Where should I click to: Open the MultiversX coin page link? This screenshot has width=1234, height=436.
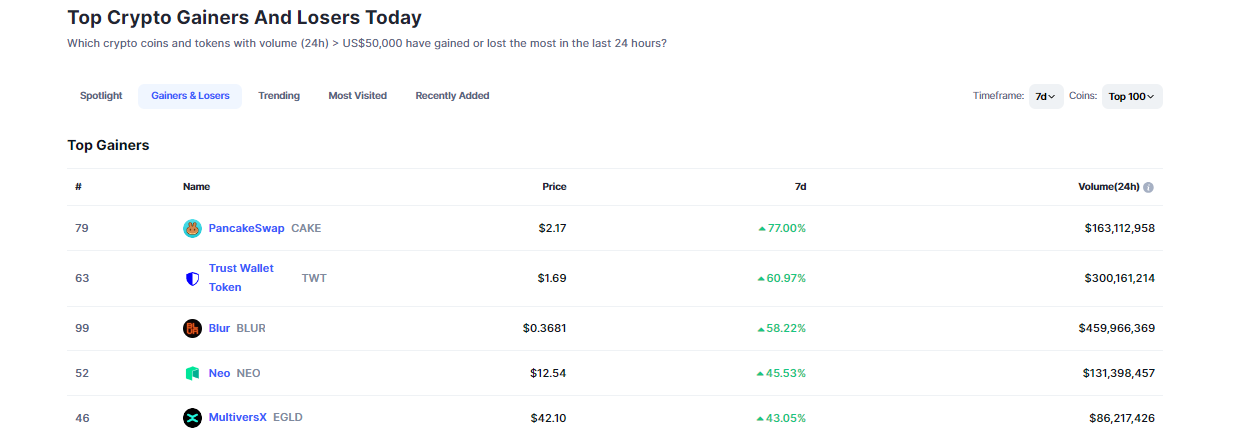tap(237, 417)
